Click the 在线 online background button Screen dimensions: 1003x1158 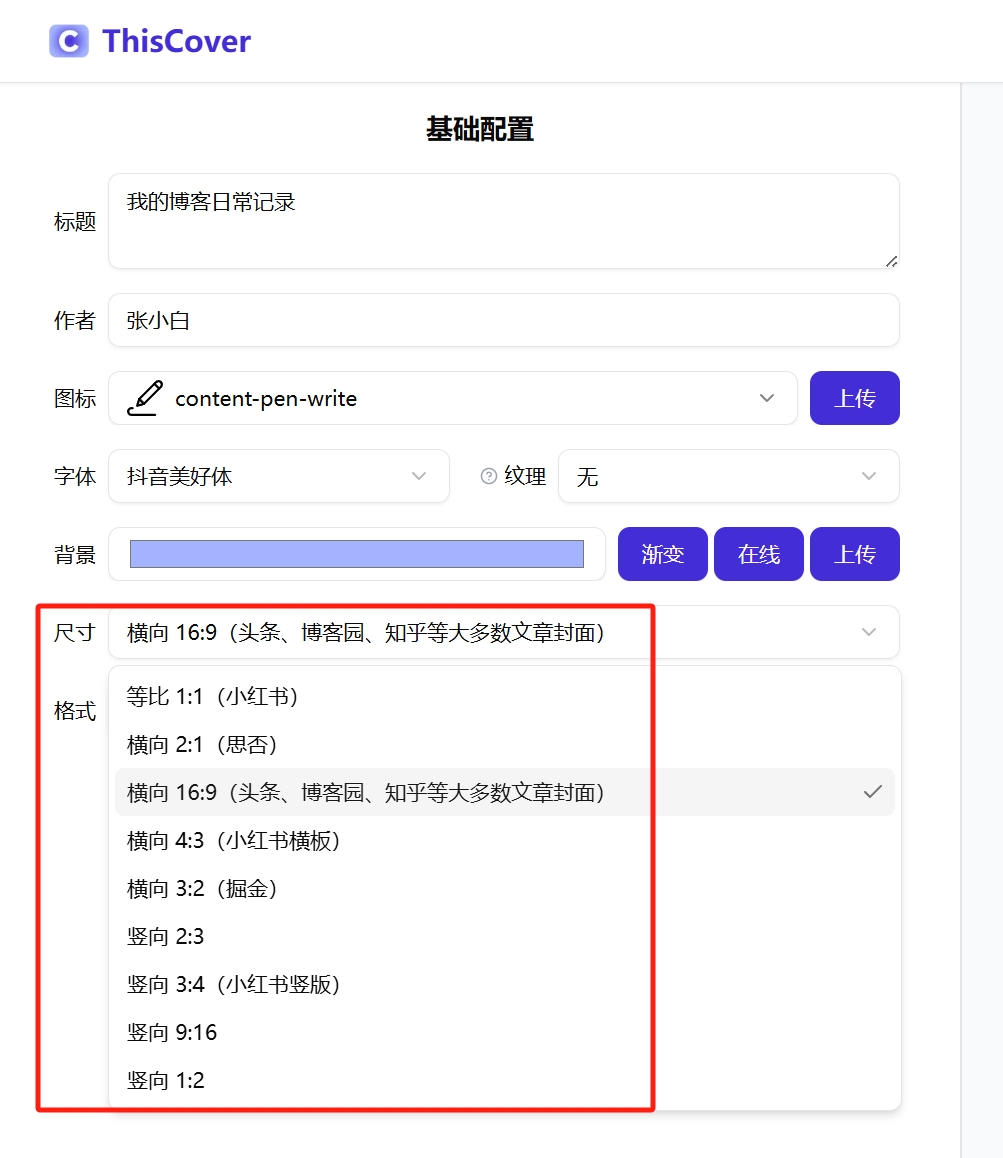pos(758,554)
